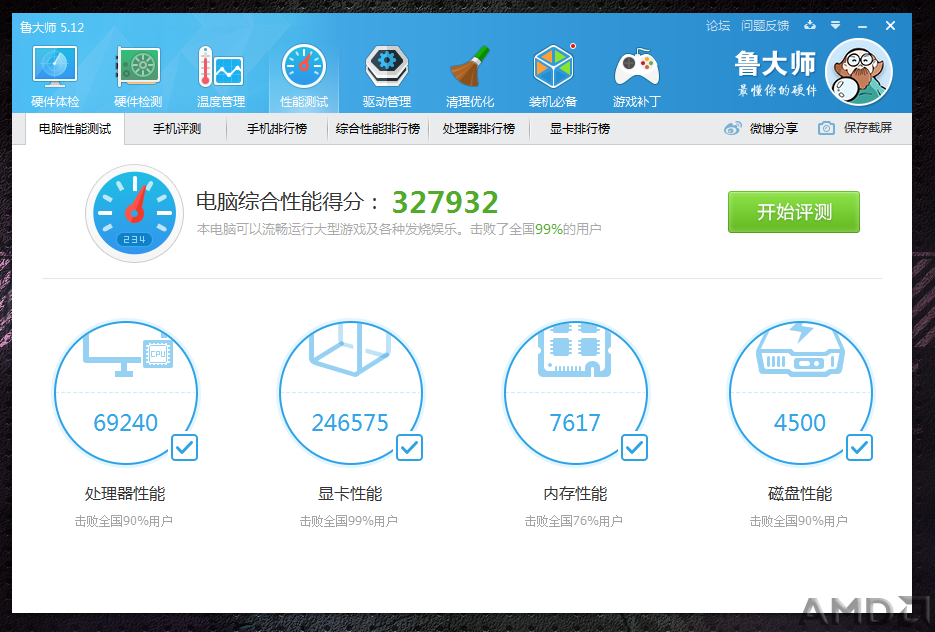Open 硬件体检 hardware checkup section
935x632 pixels.
click(55, 76)
